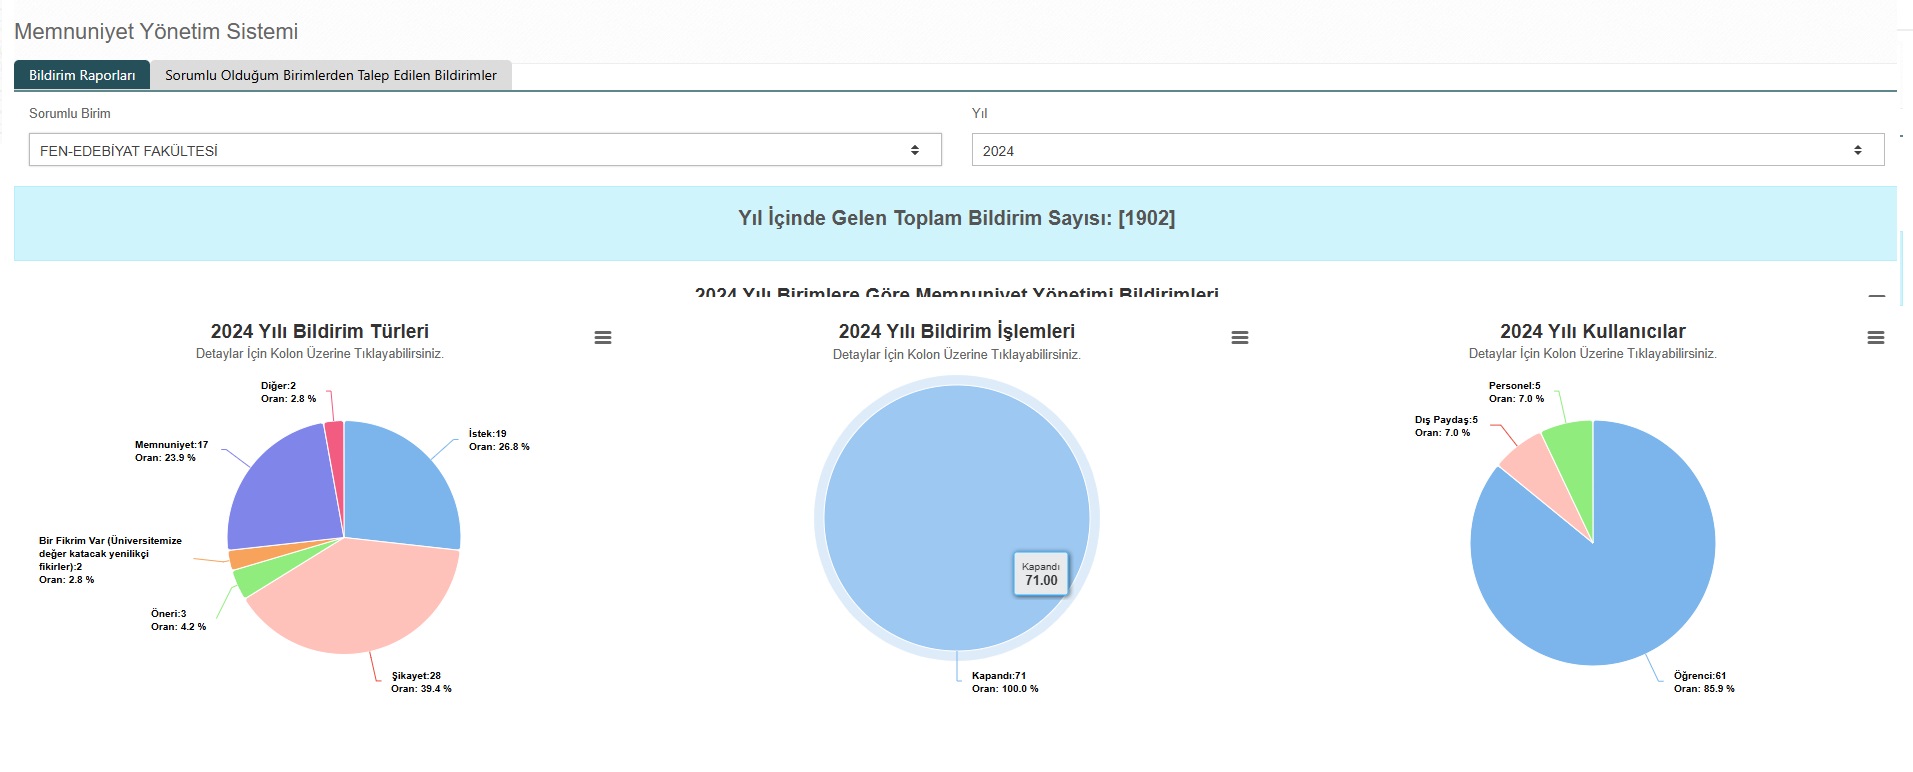Collapse the Birimlere Göre section minus icon
1913x772 pixels.
[1876, 296]
